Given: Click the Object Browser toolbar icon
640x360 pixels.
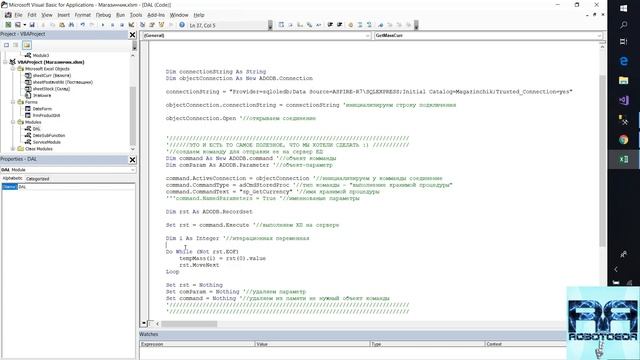Looking at the screenshot, I should coord(162,25).
